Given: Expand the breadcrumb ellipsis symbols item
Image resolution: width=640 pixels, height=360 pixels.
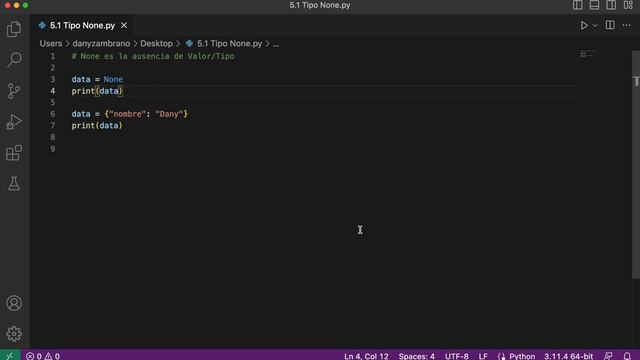Looking at the screenshot, I should click(276, 44).
